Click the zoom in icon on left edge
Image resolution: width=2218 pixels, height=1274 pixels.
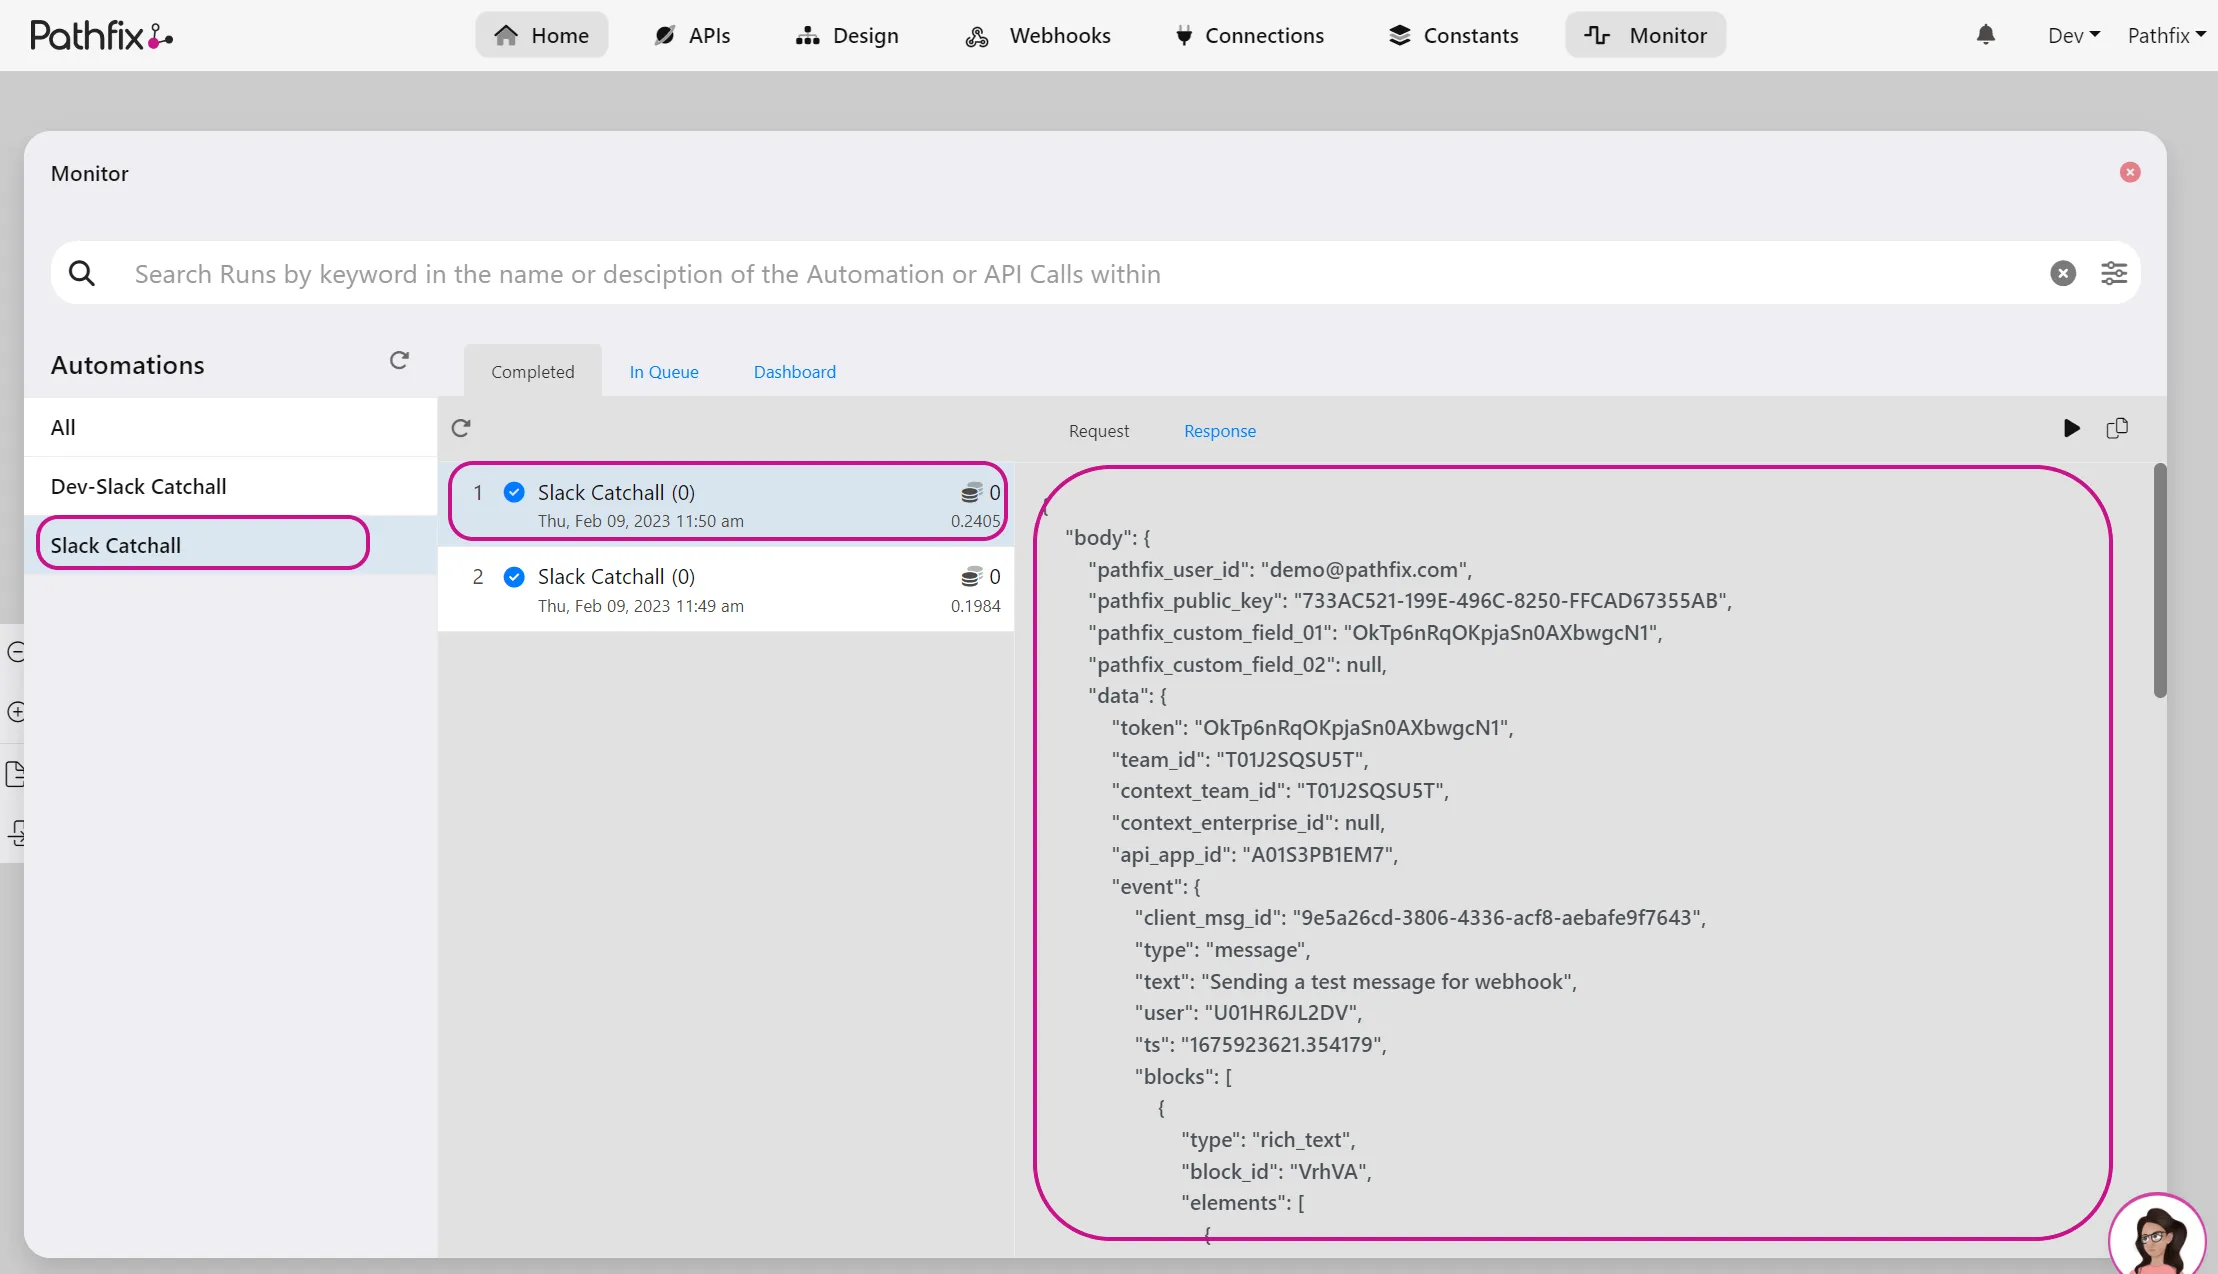pyautogui.click(x=15, y=712)
